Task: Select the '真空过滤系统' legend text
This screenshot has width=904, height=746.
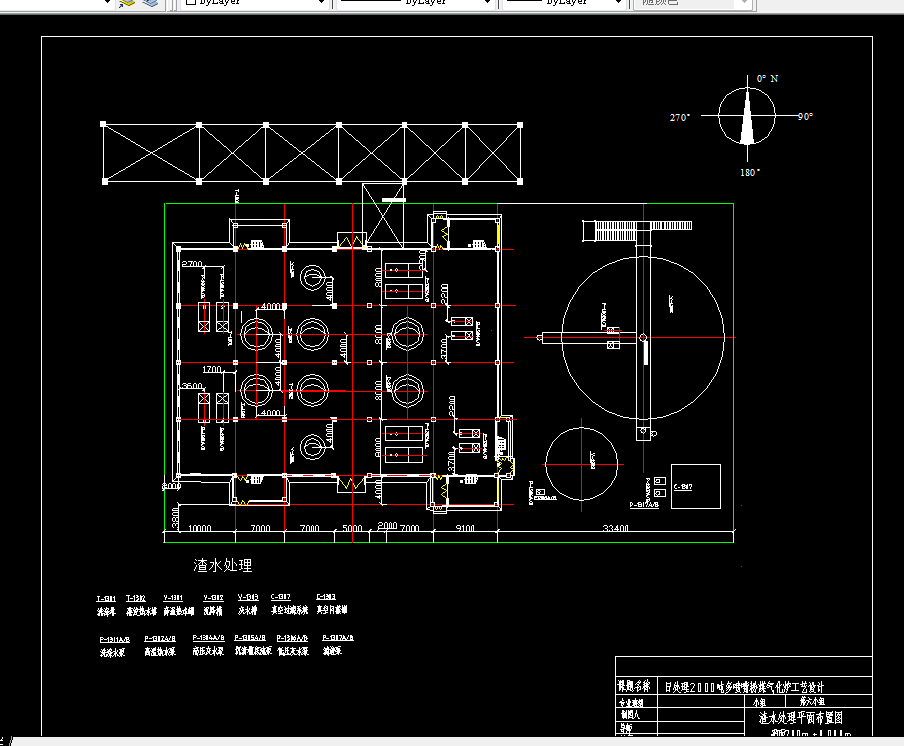Action: click(x=289, y=610)
